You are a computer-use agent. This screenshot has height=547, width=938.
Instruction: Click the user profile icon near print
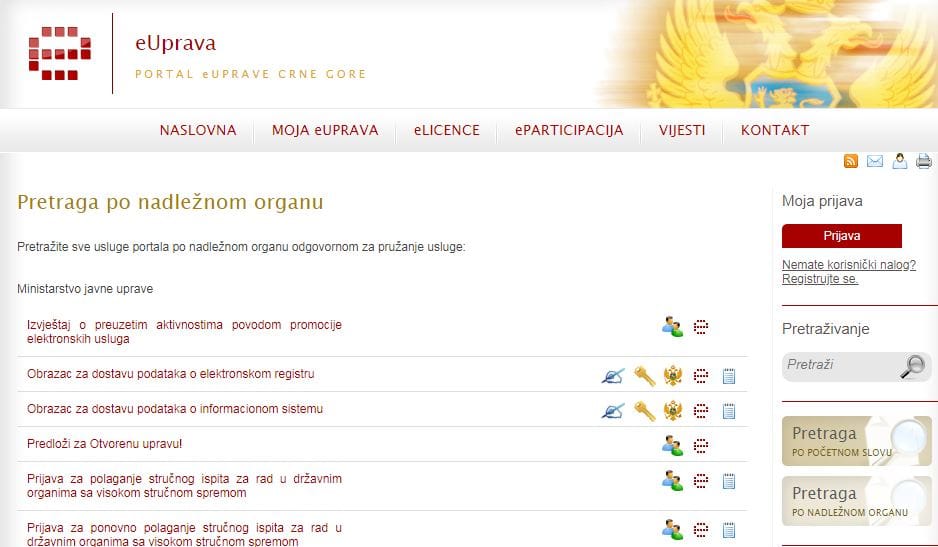(899, 161)
